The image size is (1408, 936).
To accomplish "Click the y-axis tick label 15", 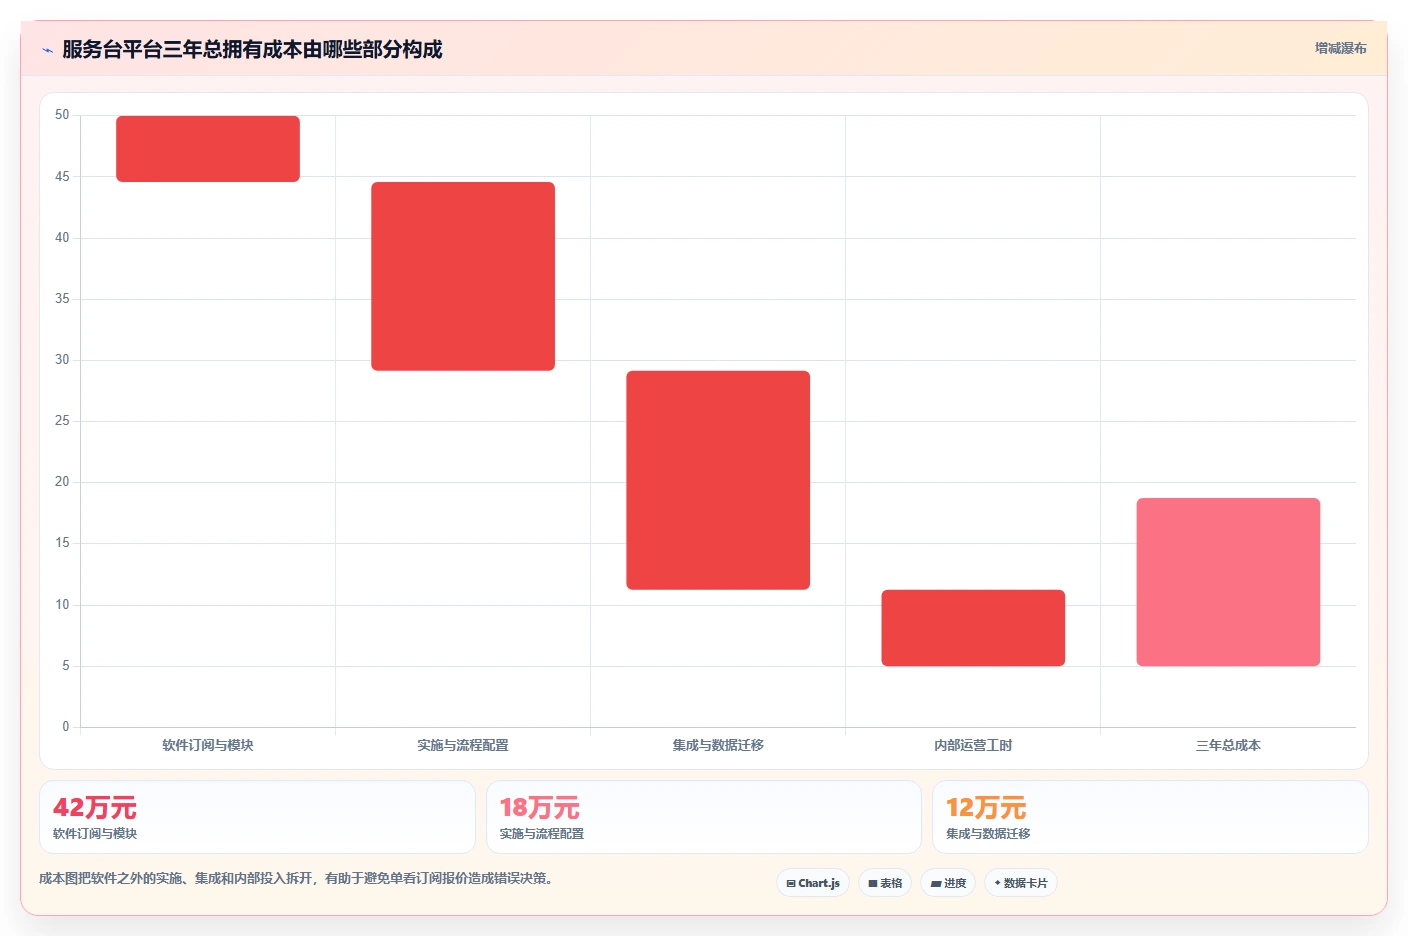I will pyautogui.click(x=62, y=543).
